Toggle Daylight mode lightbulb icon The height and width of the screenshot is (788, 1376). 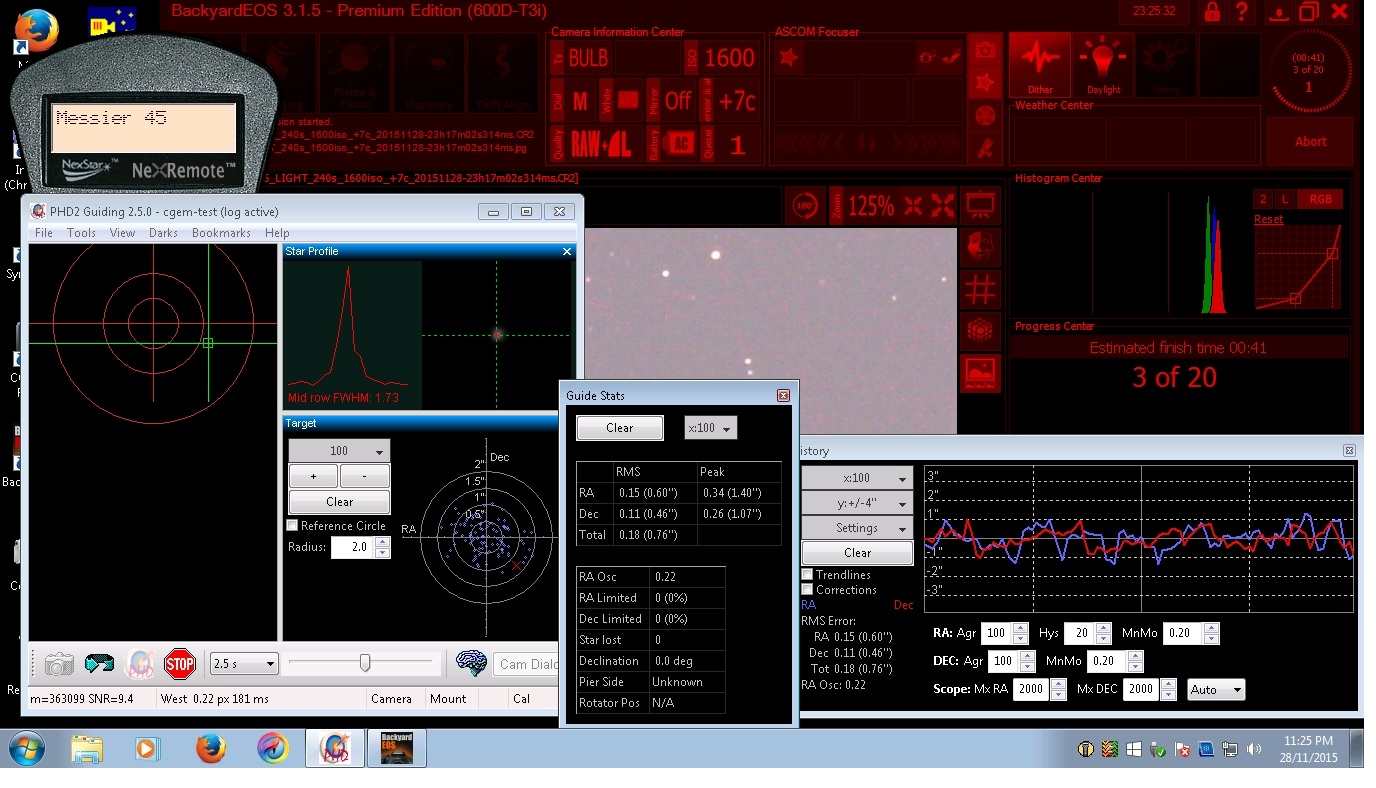coord(1103,65)
